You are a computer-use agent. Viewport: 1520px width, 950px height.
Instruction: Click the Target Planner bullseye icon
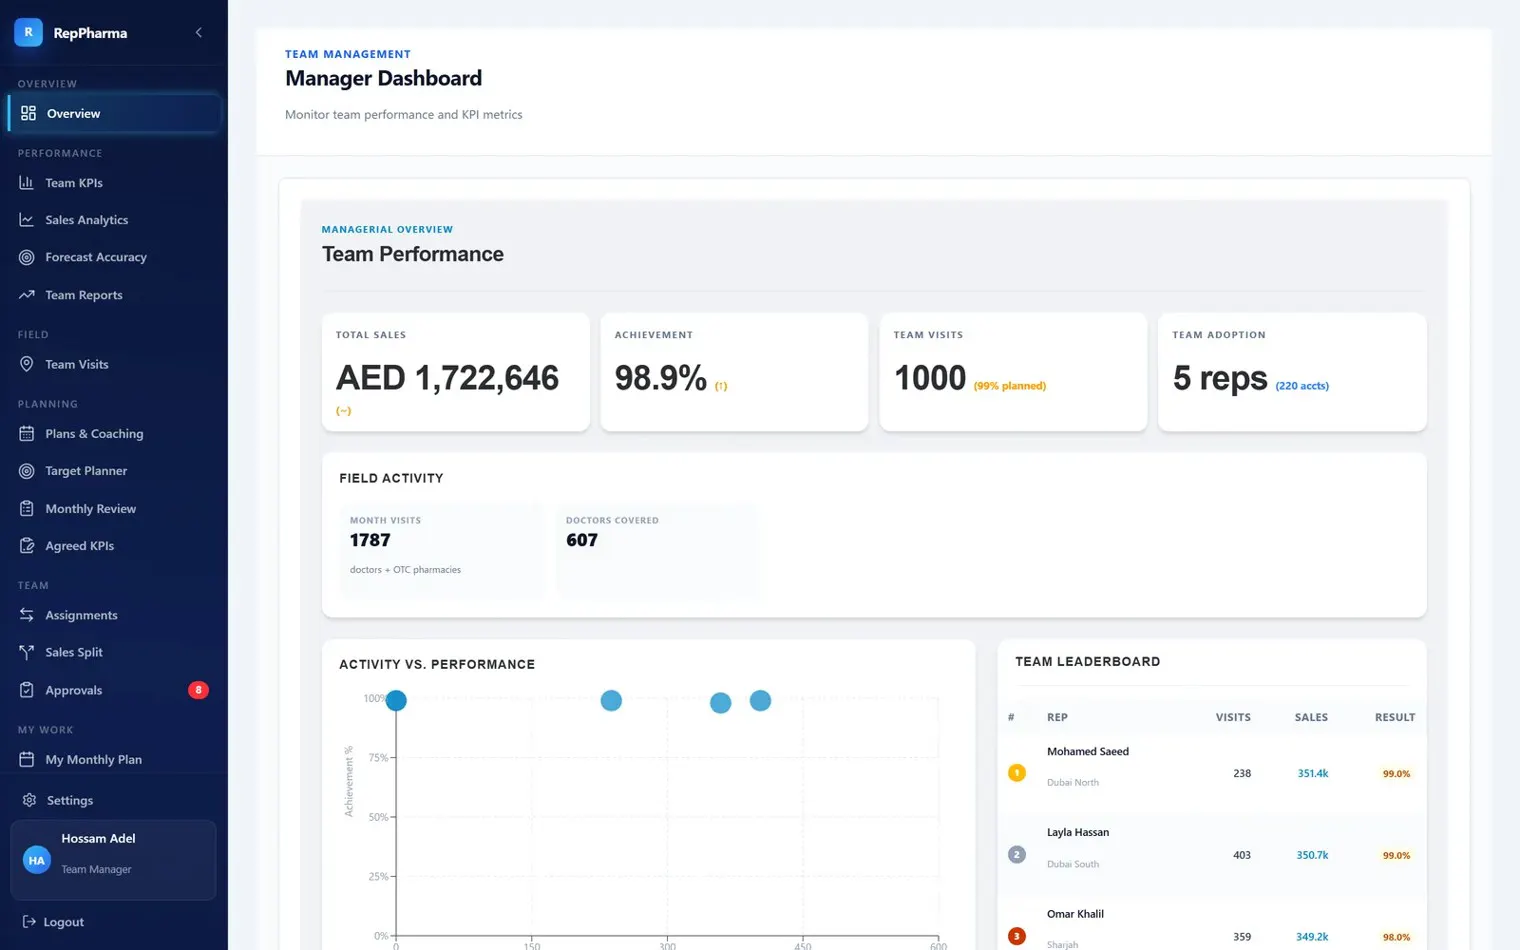click(x=27, y=471)
